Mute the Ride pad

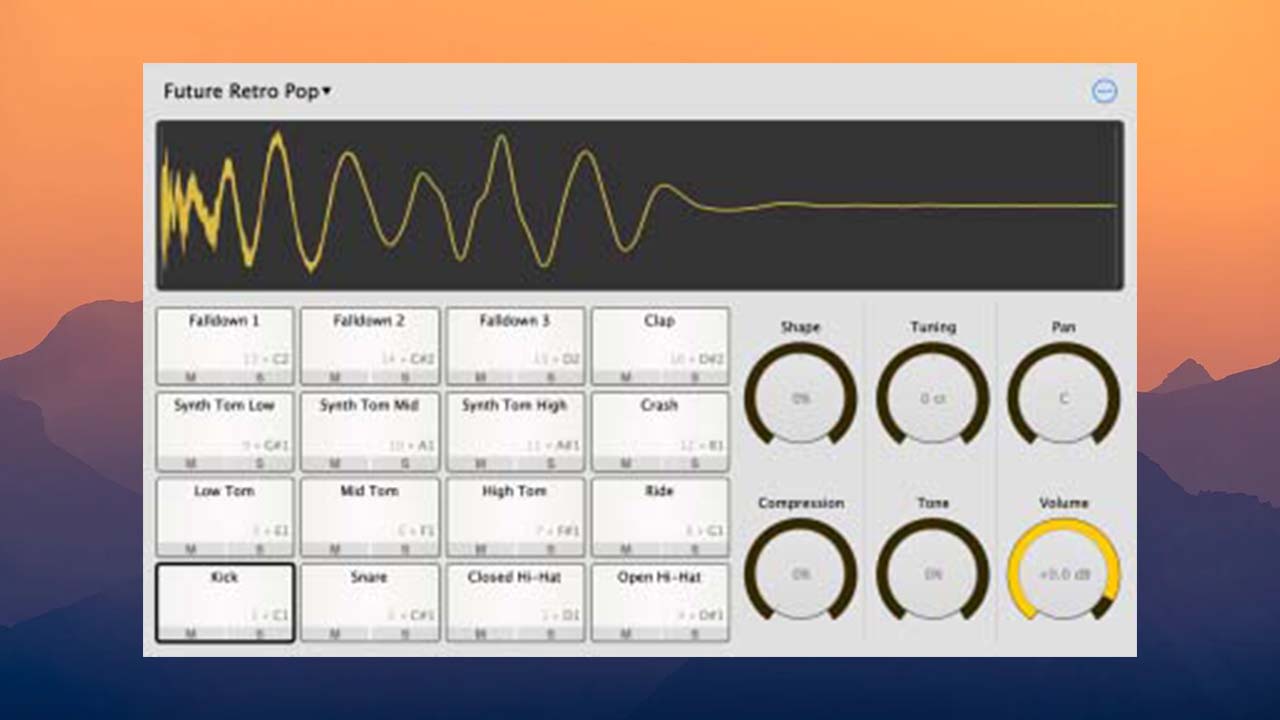click(626, 548)
